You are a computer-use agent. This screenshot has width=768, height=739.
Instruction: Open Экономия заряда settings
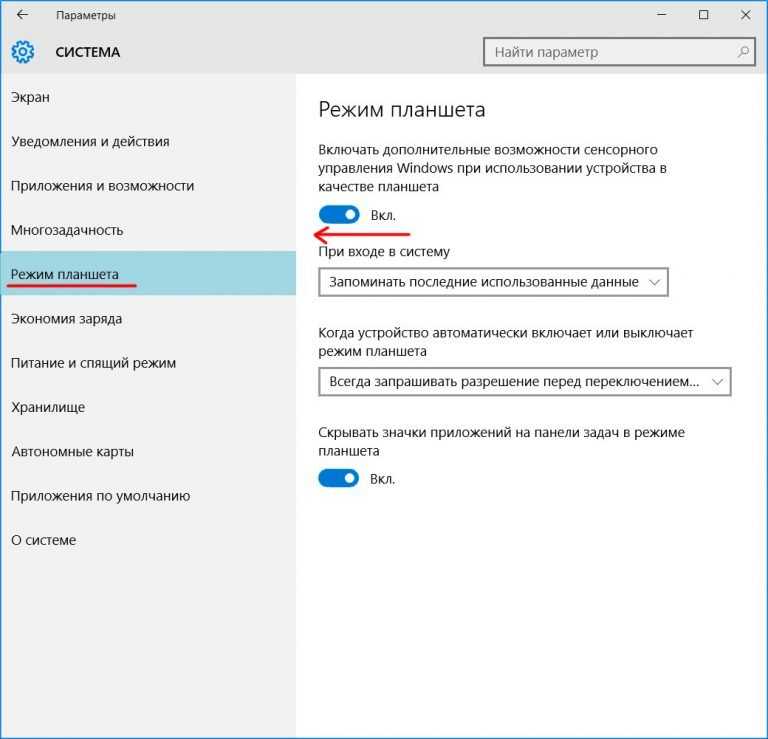[148, 318]
